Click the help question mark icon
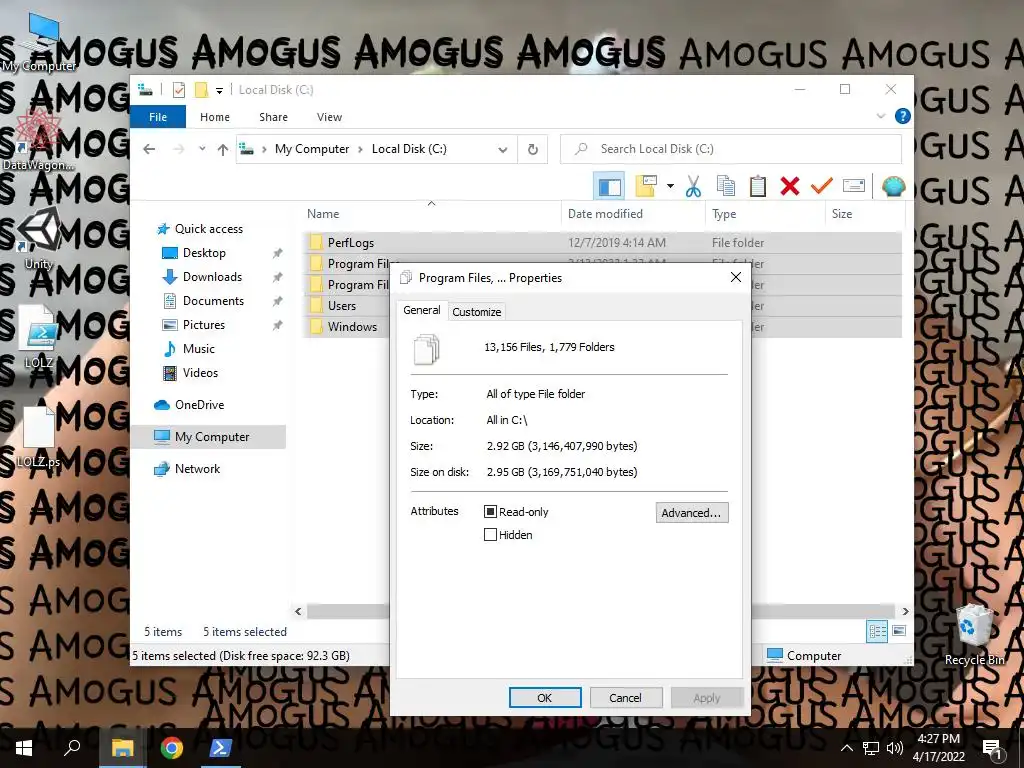The height and width of the screenshot is (768, 1024). (x=903, y=116)
